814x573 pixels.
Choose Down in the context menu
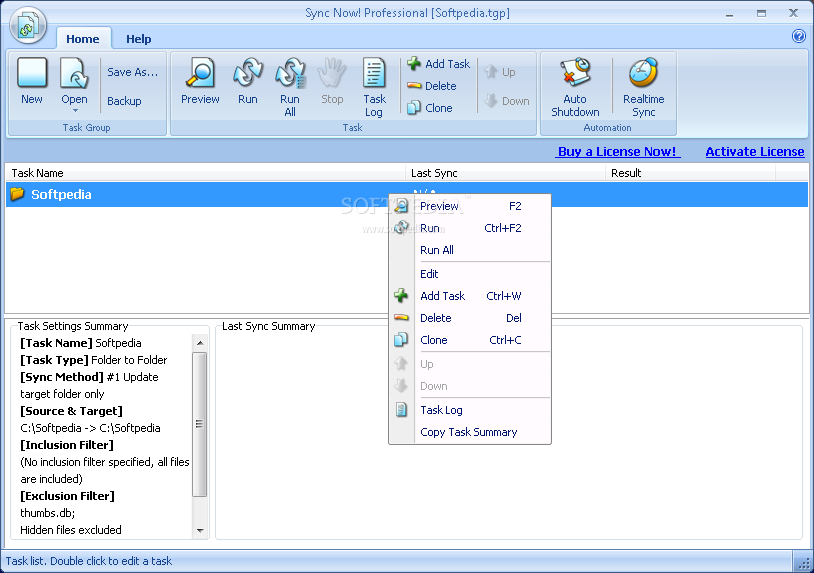pyautogui.click(x=470, y=386)
